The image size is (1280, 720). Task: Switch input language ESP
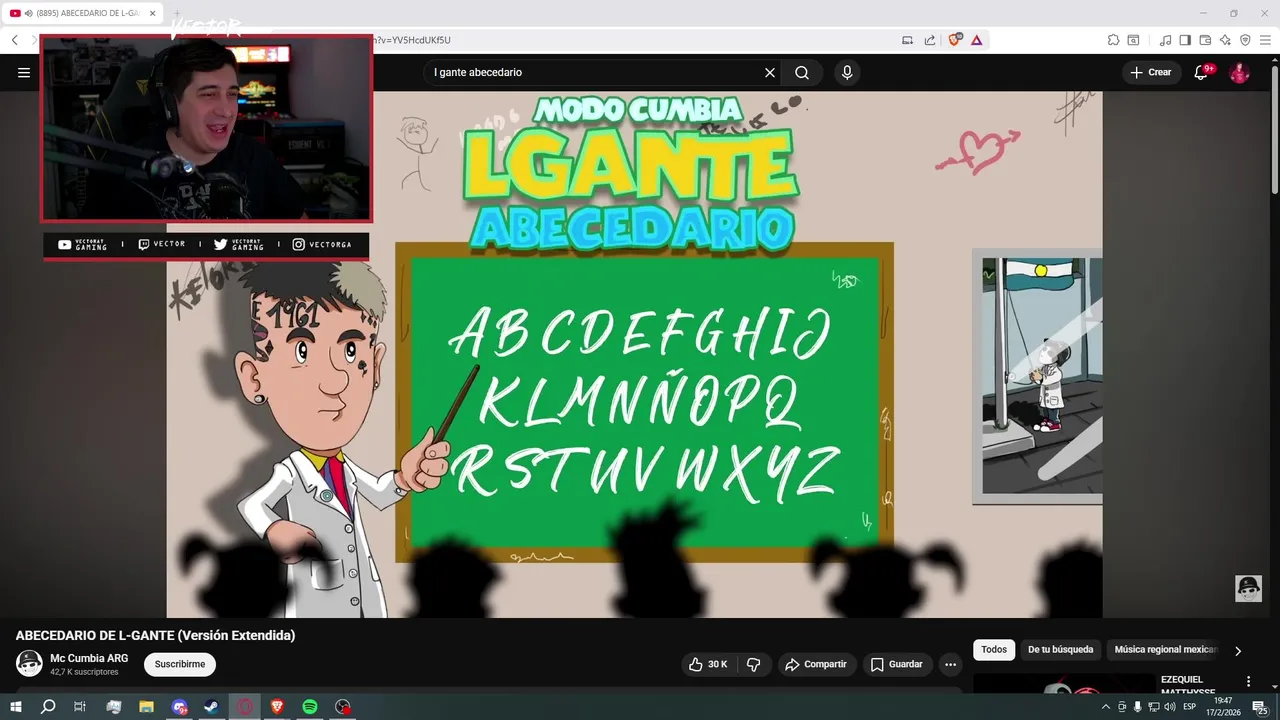tap(1190, 707)
